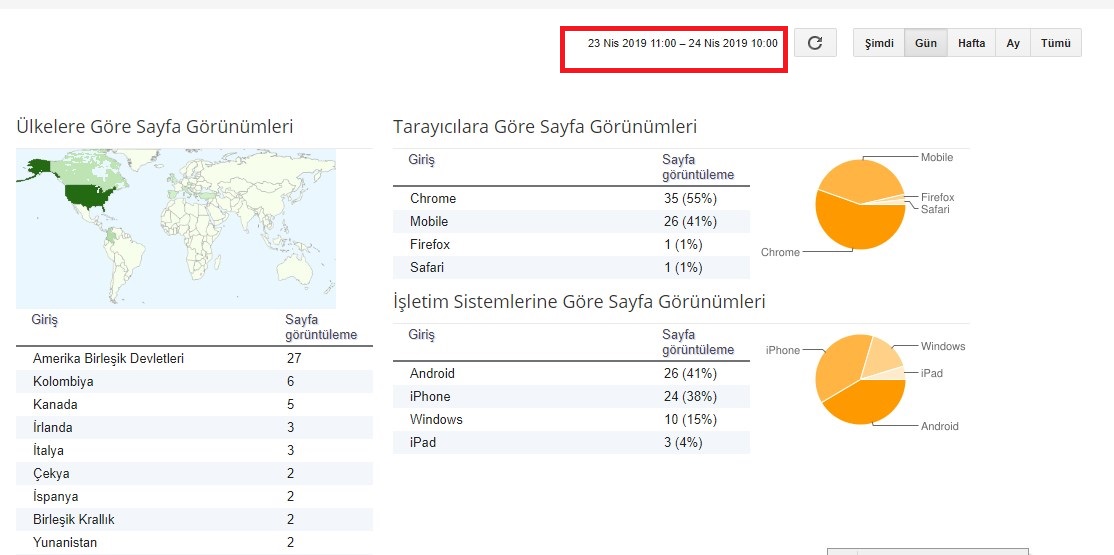
Task: Click the Kolombiya country row
Action: point(194,382)
